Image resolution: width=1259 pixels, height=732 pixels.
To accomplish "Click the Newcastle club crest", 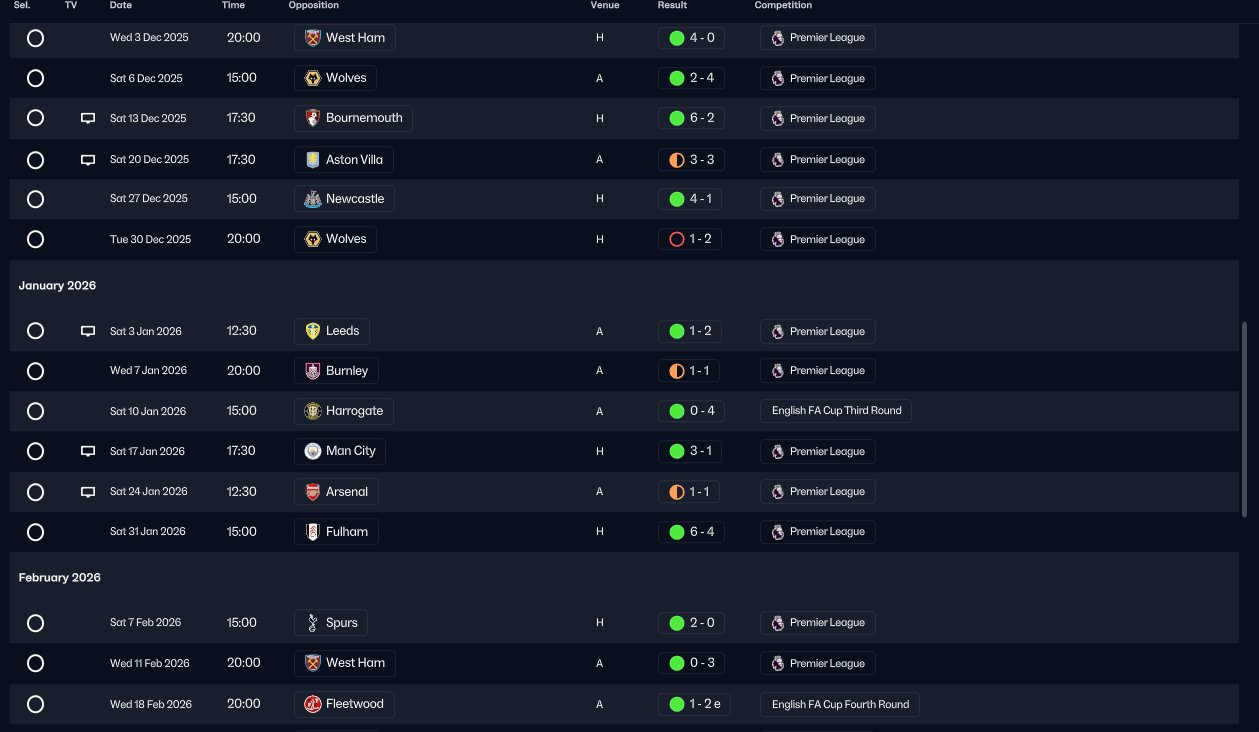I will coord(312,199).
